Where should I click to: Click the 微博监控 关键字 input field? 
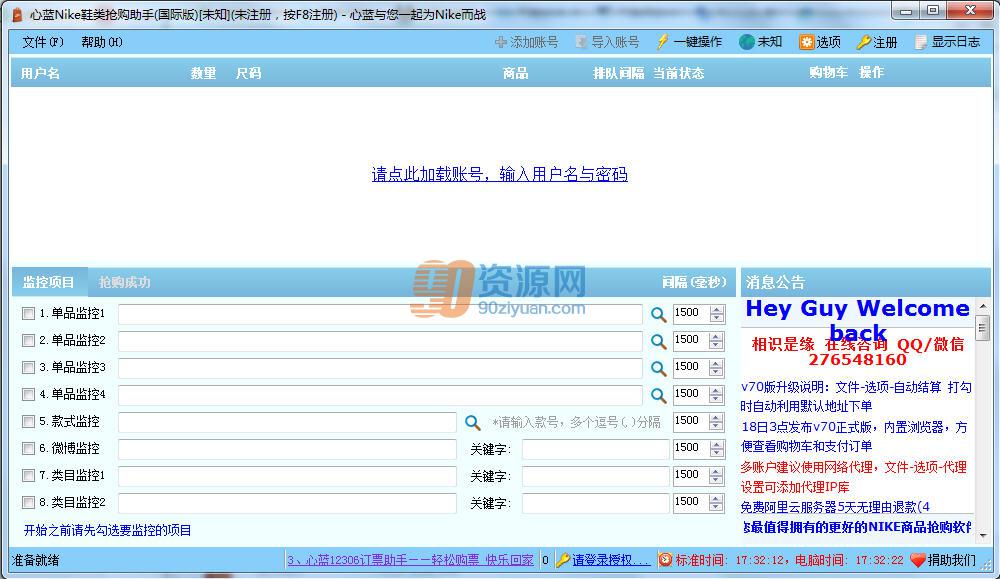click(596, 449)
